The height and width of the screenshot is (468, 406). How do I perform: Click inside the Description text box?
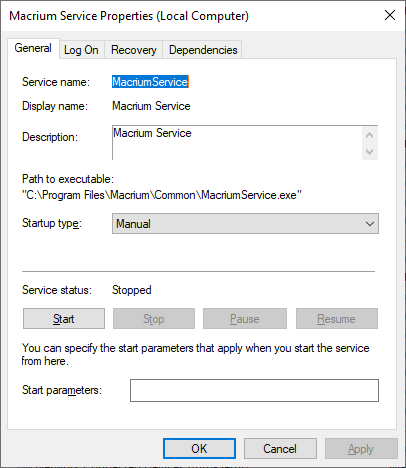coord(237,143)
